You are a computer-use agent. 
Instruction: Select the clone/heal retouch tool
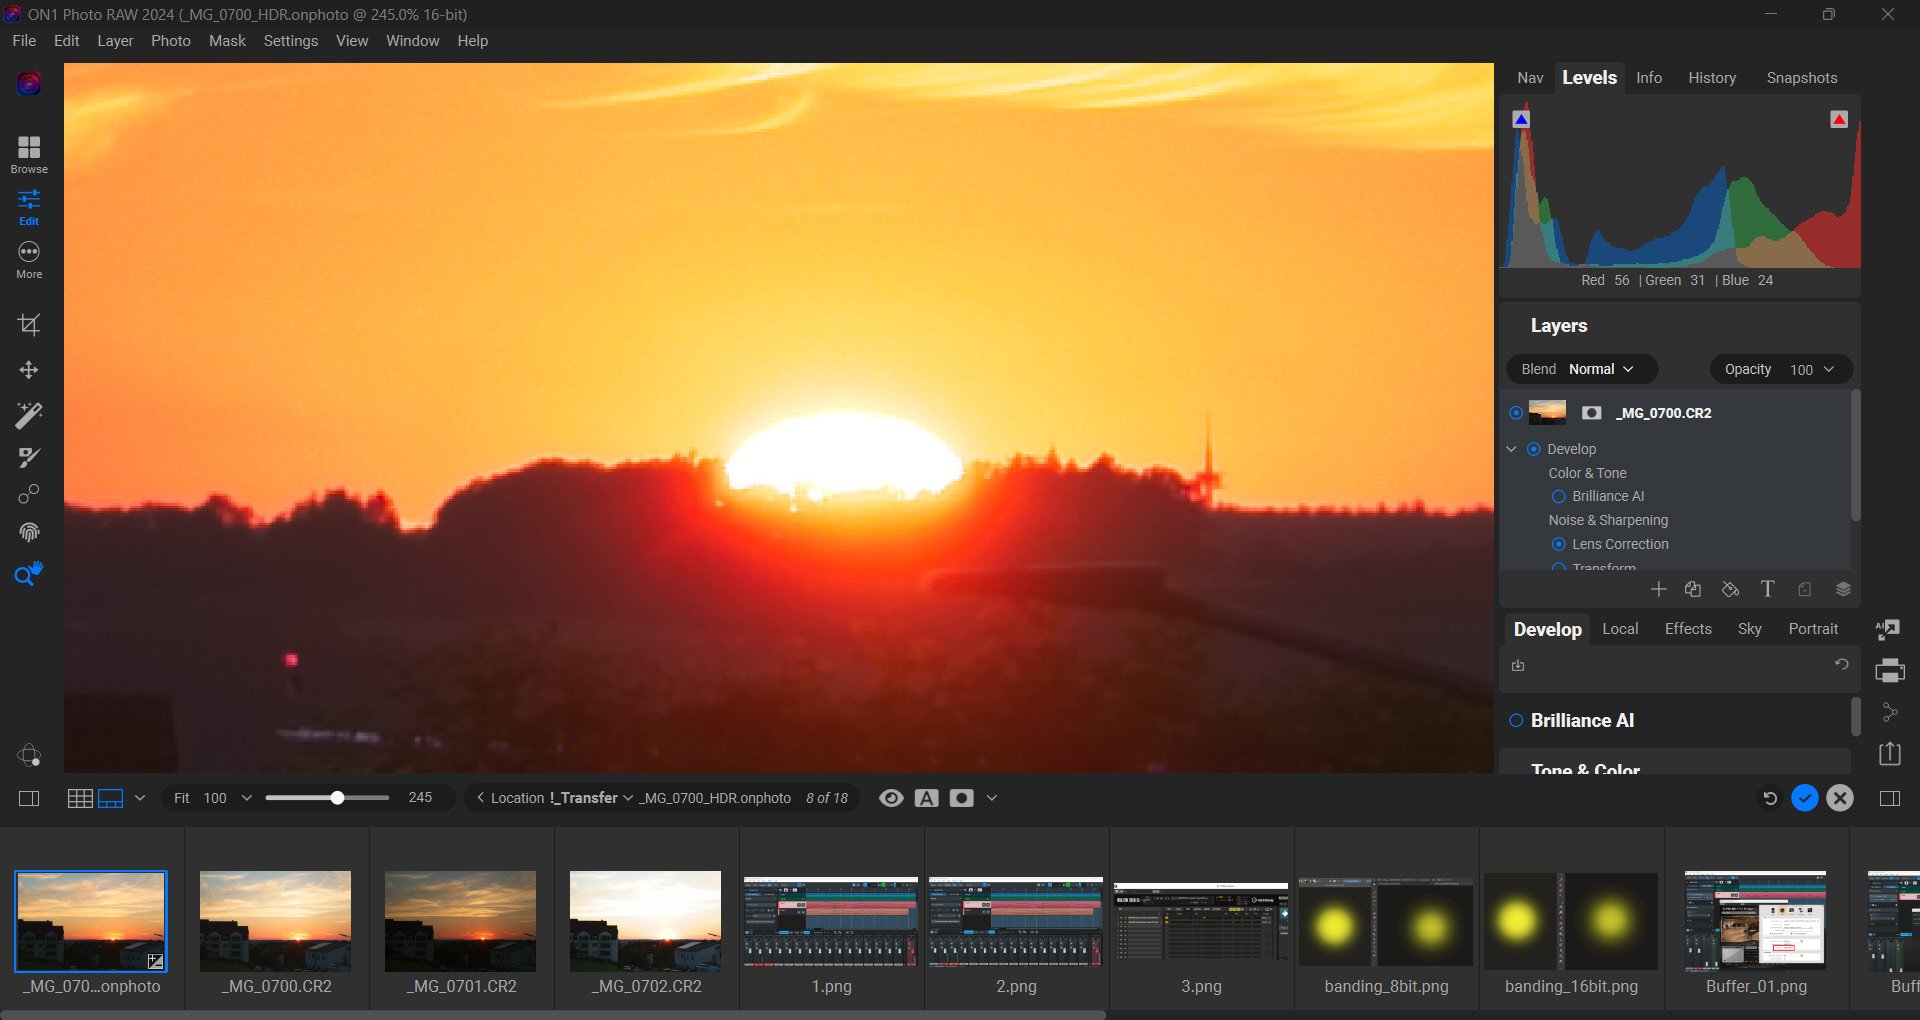pos(29,494)
